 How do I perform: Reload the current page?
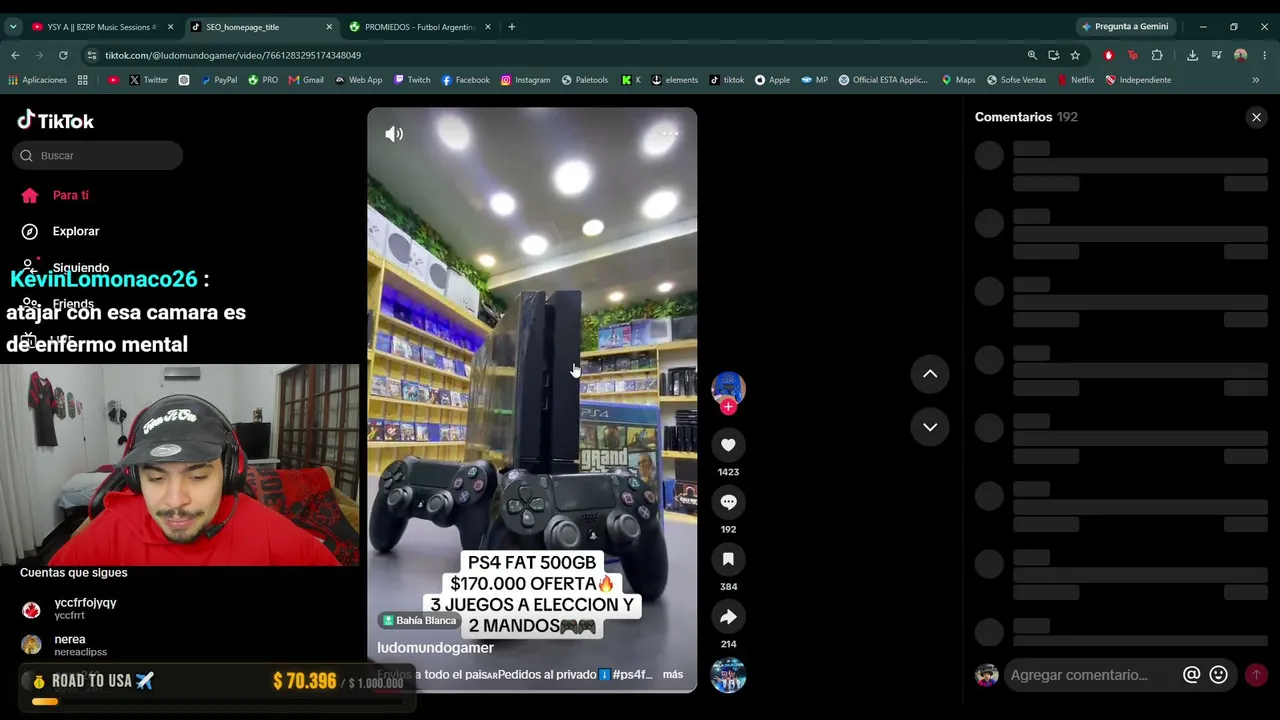tap(63, 55)
